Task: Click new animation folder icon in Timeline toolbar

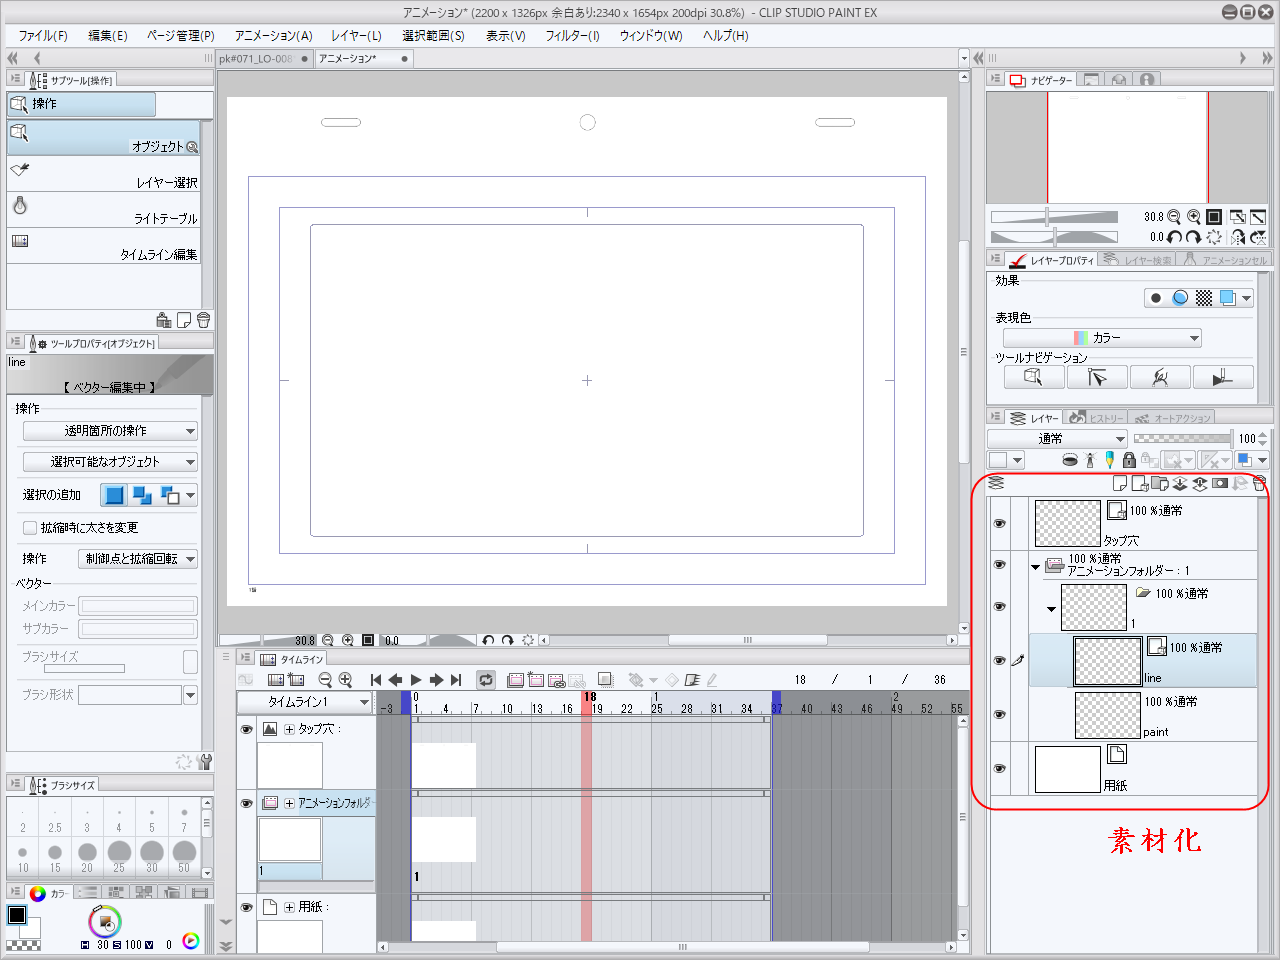Action: pyautogui.click(x=515, y=680)
